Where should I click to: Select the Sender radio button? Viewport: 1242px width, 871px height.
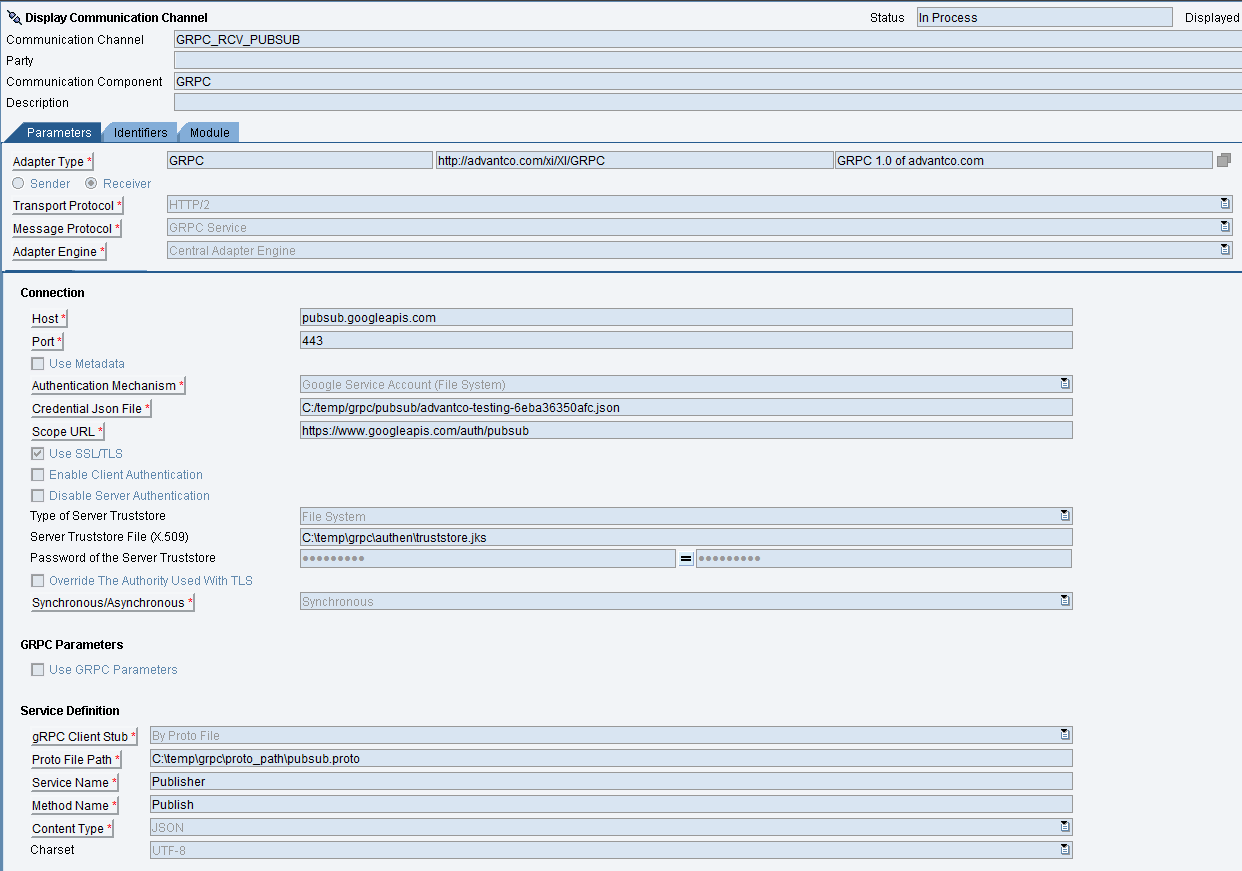(x=17, y=183)
